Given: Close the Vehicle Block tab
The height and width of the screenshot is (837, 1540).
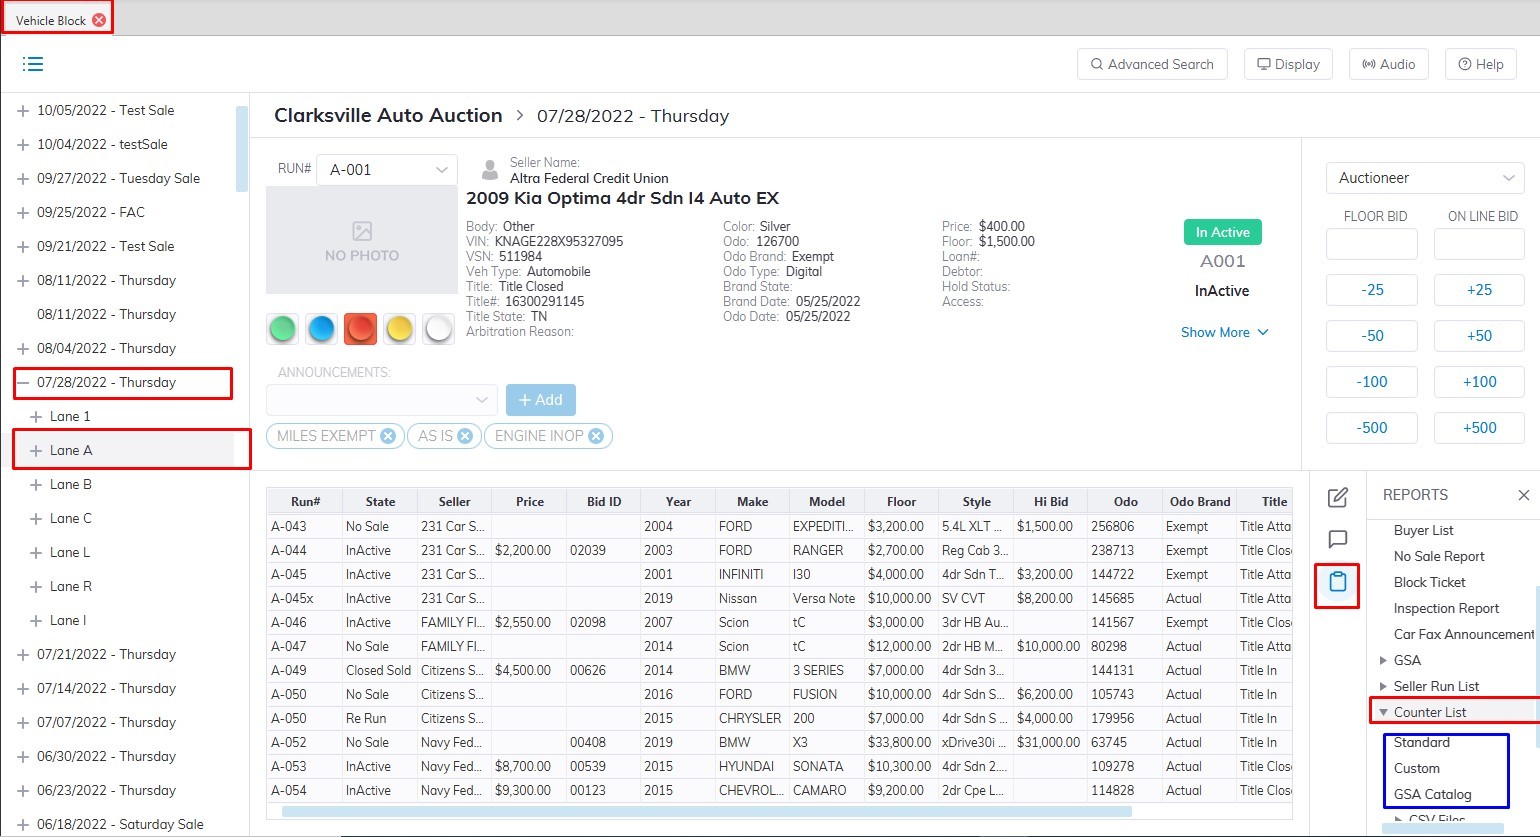Looking at the screenshot, I should point(98,20).
